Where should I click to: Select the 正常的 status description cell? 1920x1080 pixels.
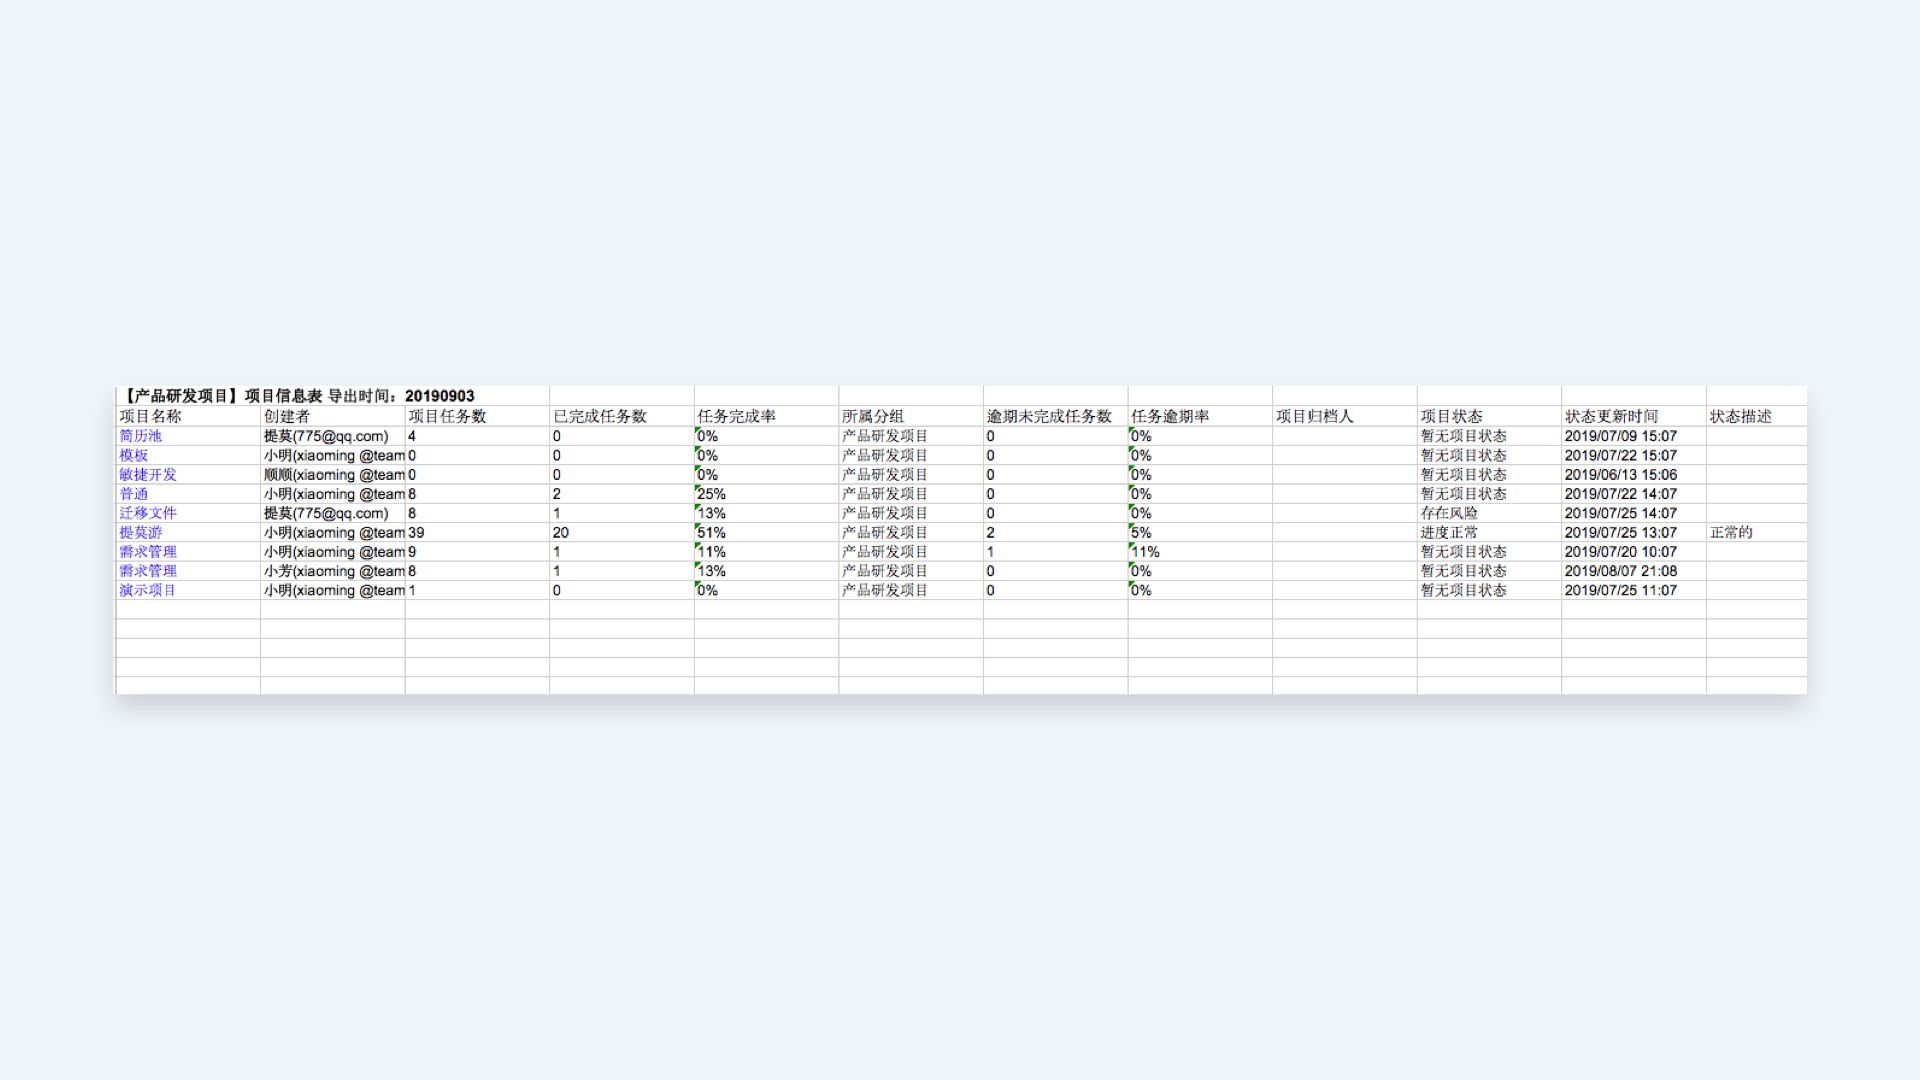point(1756,533)
